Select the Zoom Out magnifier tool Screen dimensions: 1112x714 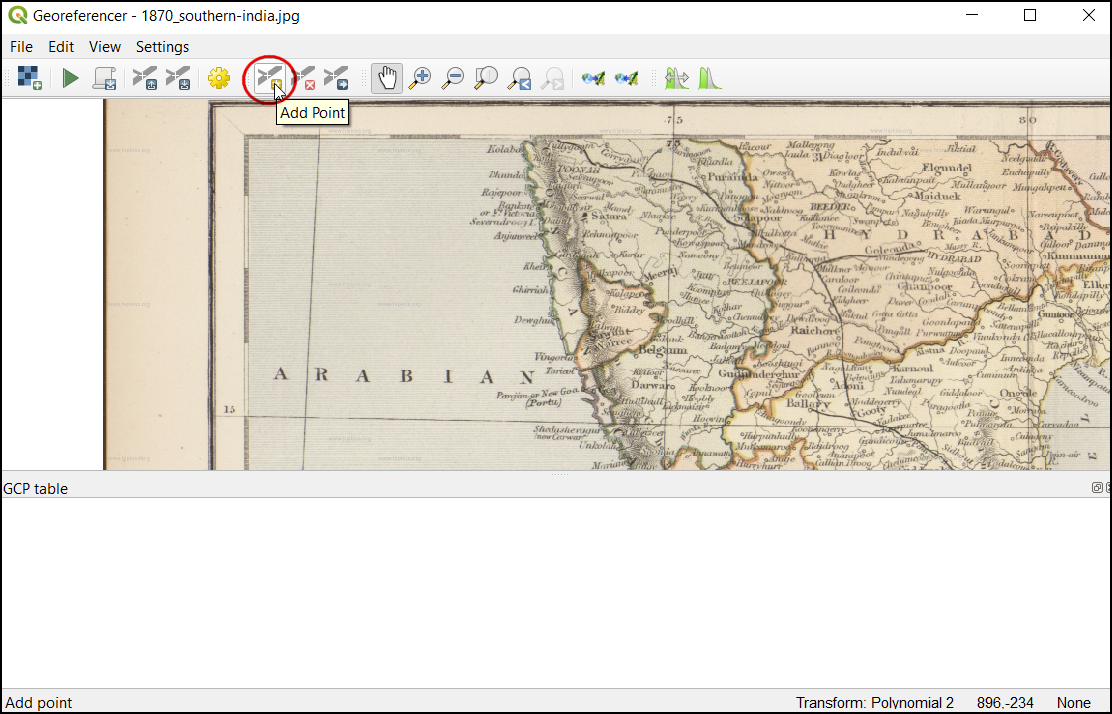453,78
